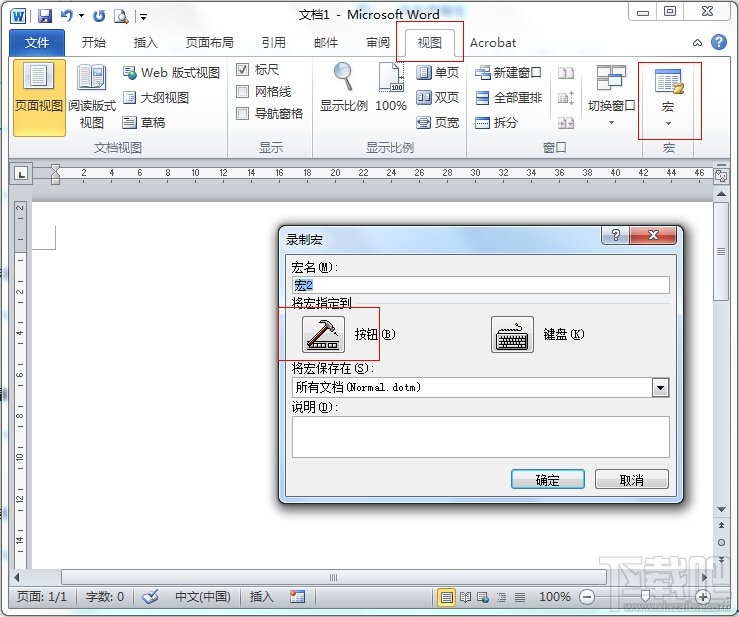Click in the description (说明) text box
The height and width of the screenshot is (617, 739).
[x=481, y=437]
